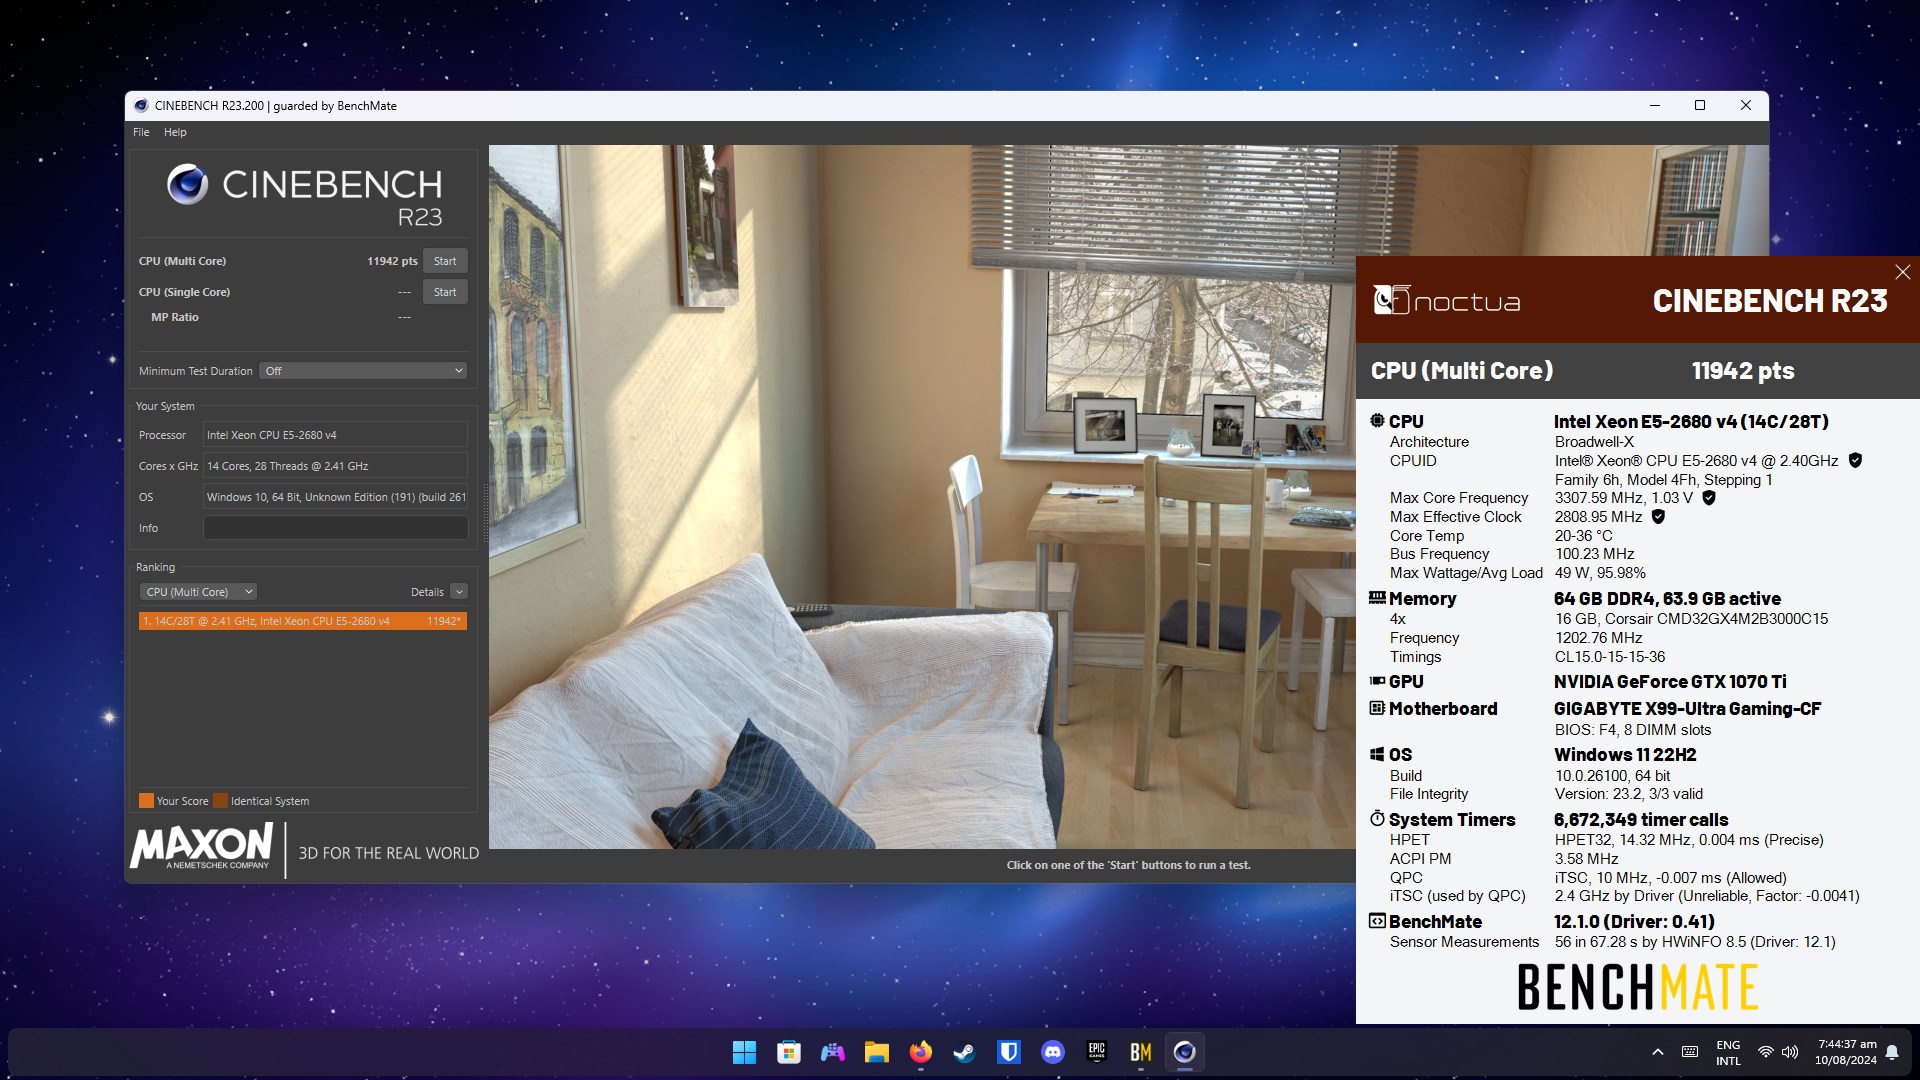This screenshot has width=1920, height=1080.
Task: Click the OS field Windows 10 64 Bit
Action: coord(336,497)
